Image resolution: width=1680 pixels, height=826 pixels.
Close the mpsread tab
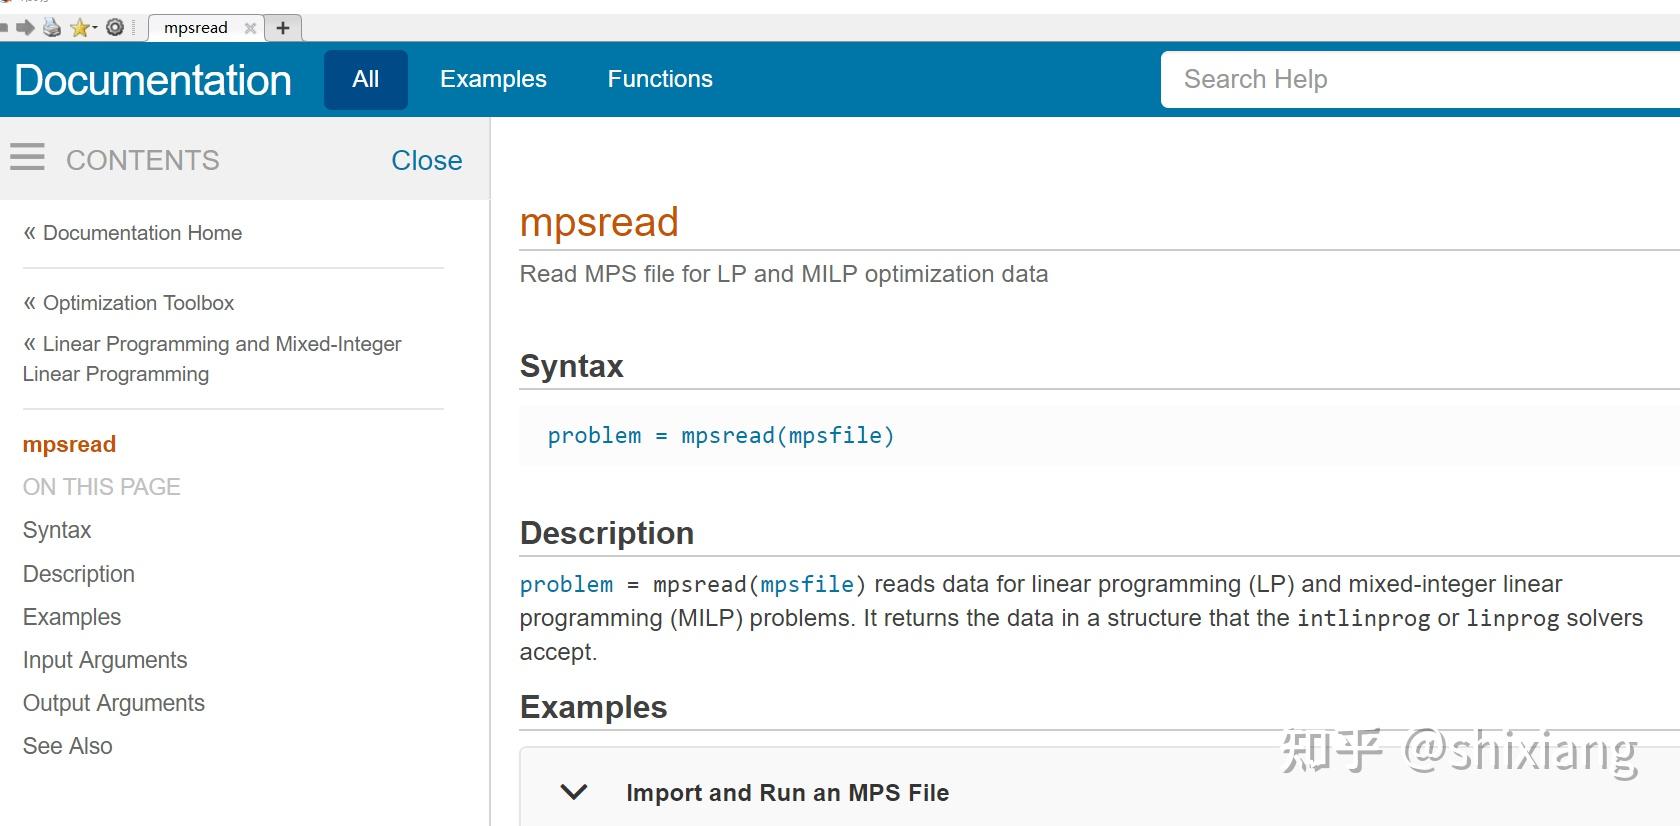point(250,28)
